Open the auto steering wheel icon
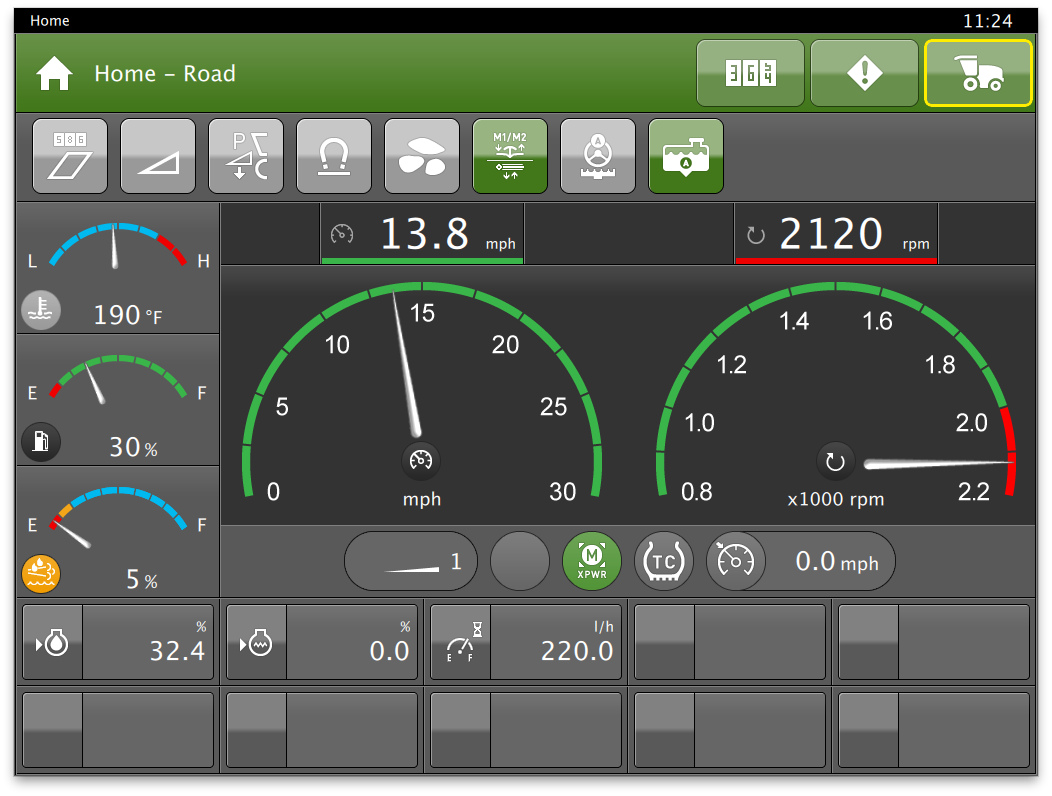 (x=598, y=156)
